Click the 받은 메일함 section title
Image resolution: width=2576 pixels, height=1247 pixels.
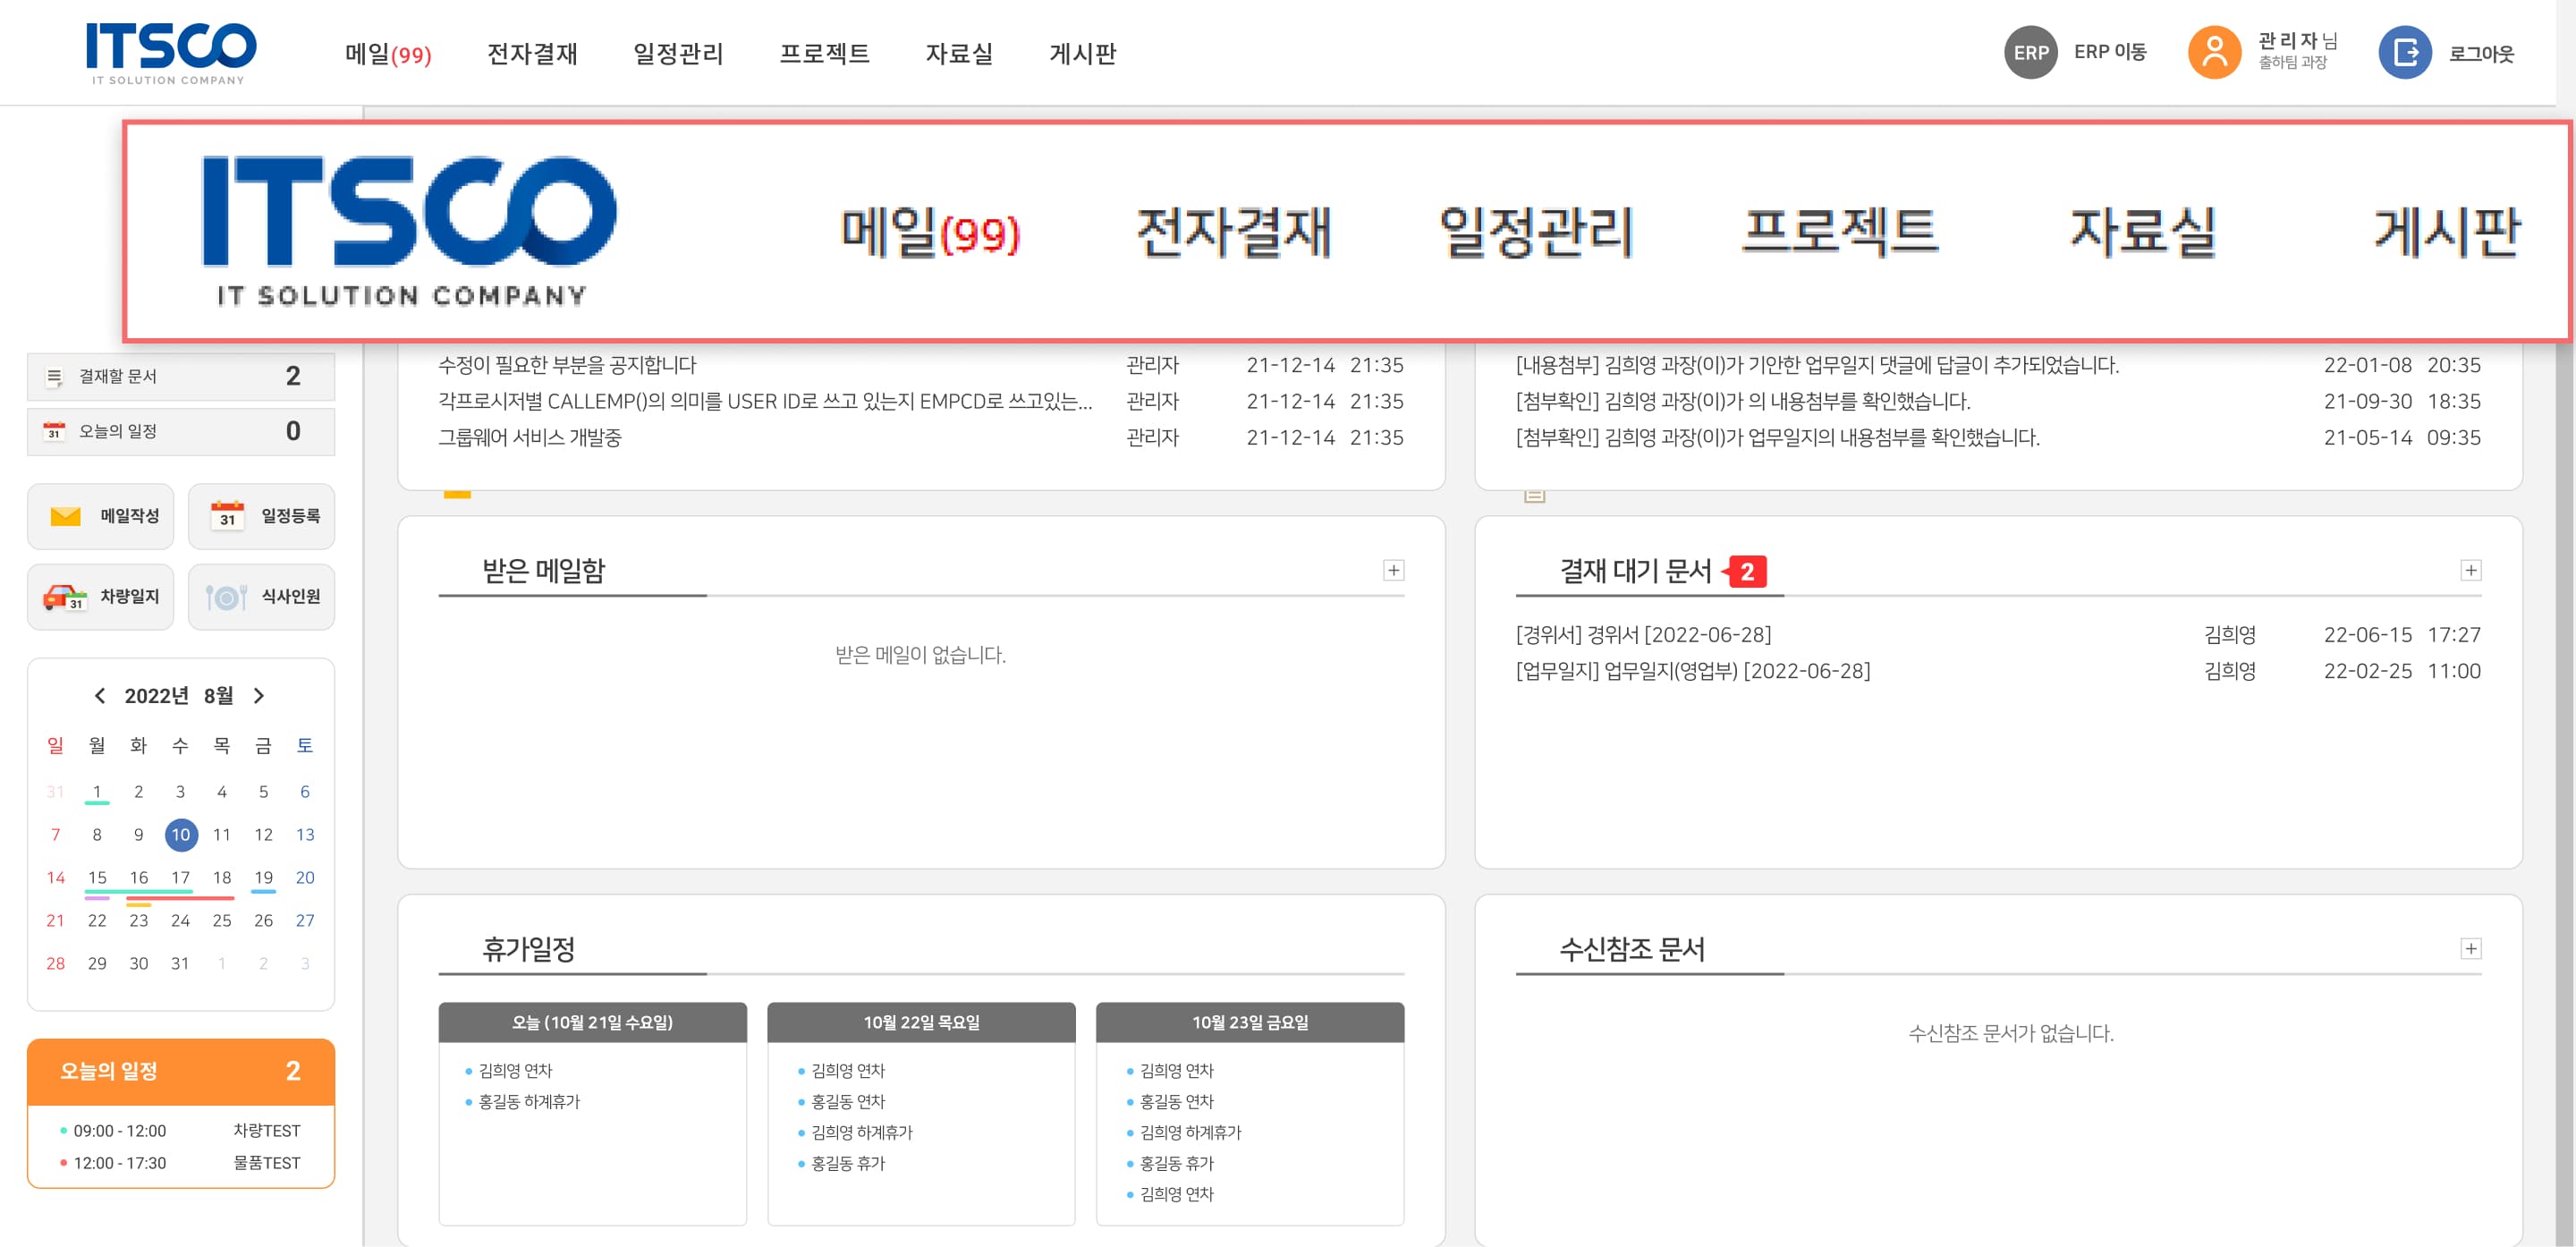544,571
